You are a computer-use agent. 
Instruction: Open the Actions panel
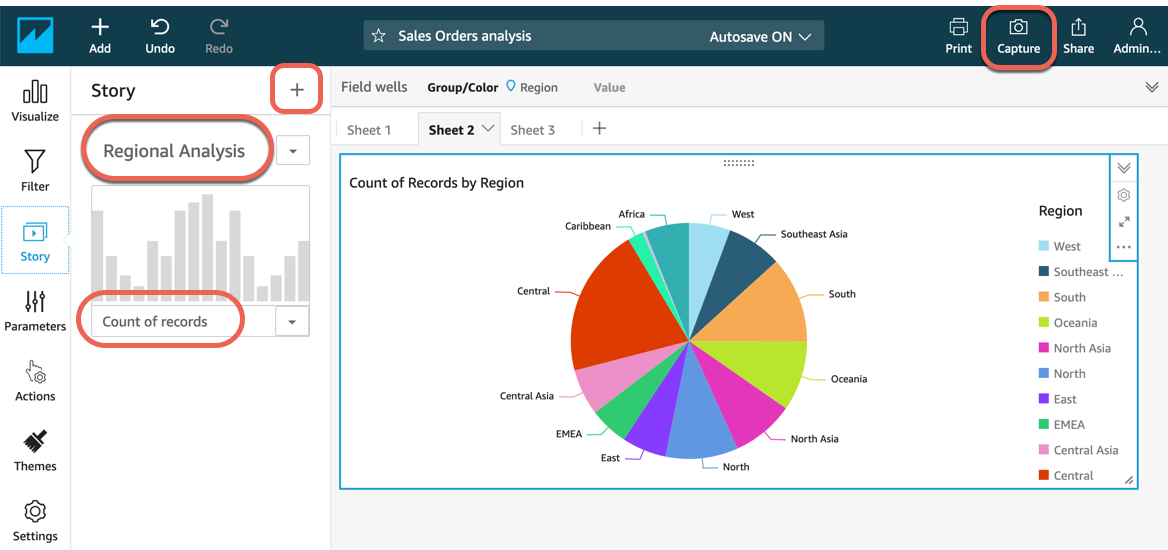35,380
